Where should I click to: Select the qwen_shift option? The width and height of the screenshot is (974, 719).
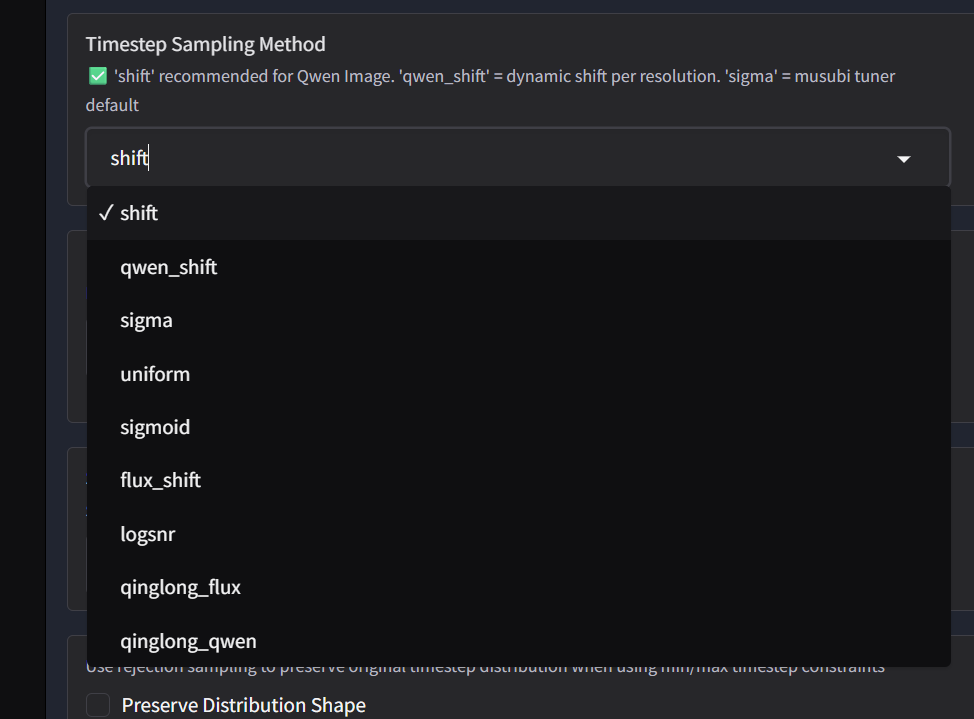point(168,267)
